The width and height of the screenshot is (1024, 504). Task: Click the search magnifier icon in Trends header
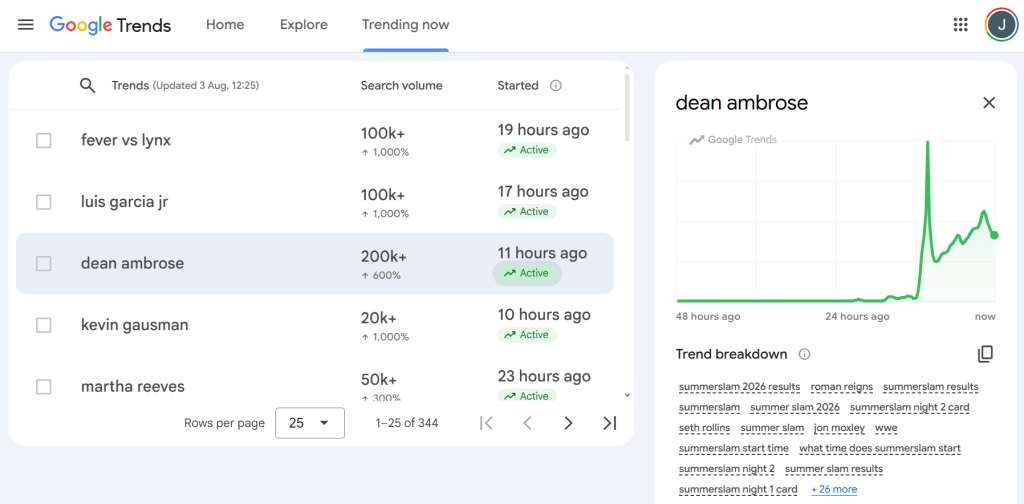pyautogui.click(x=88, y=86)
